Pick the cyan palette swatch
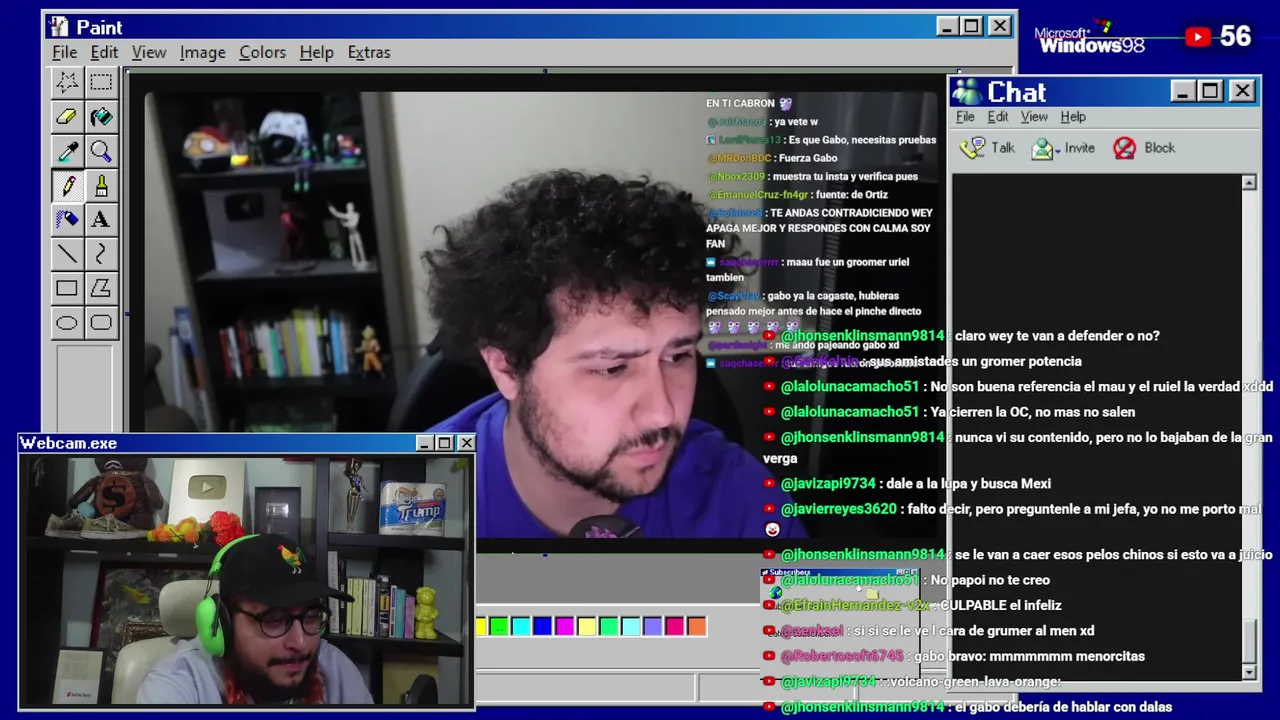The width and height of the screenshot is (1280, 720). tap(520, 627)
